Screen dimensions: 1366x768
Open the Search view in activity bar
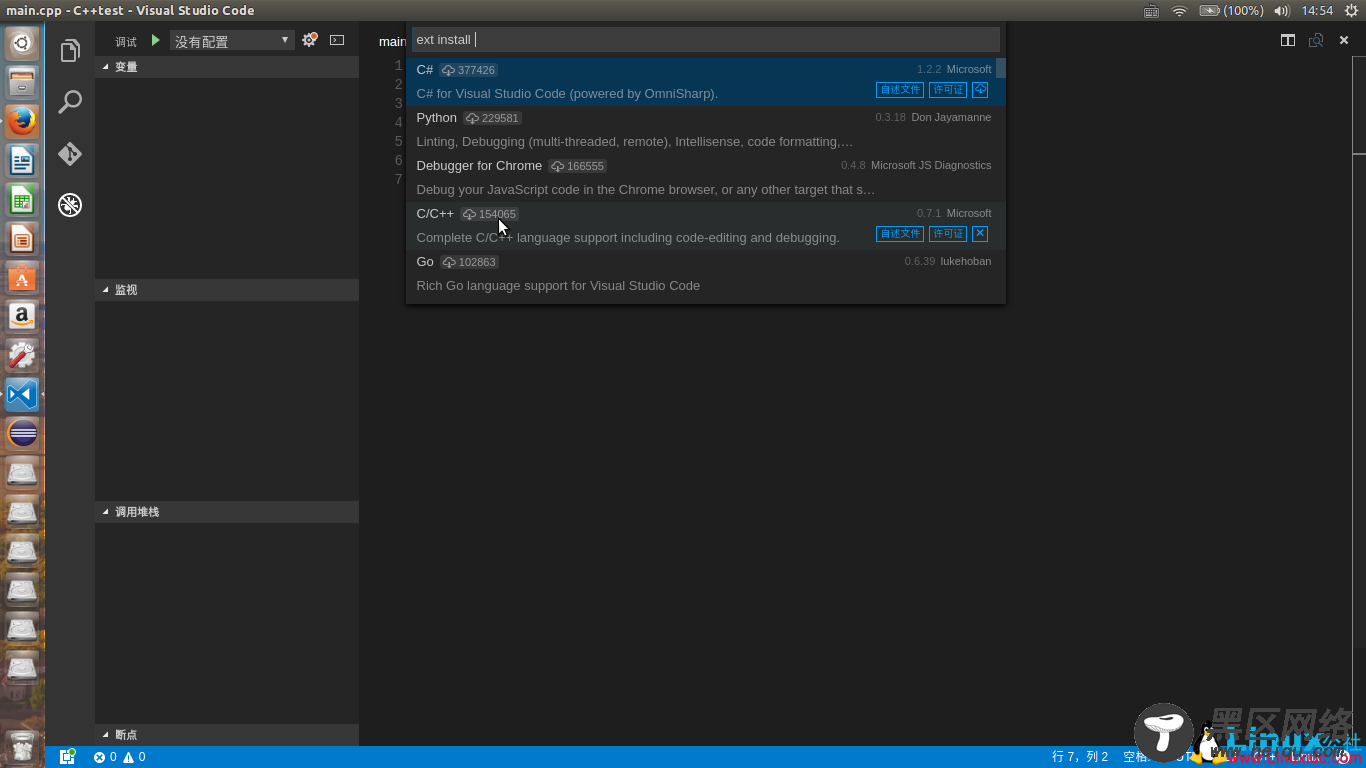coord(70,102)
